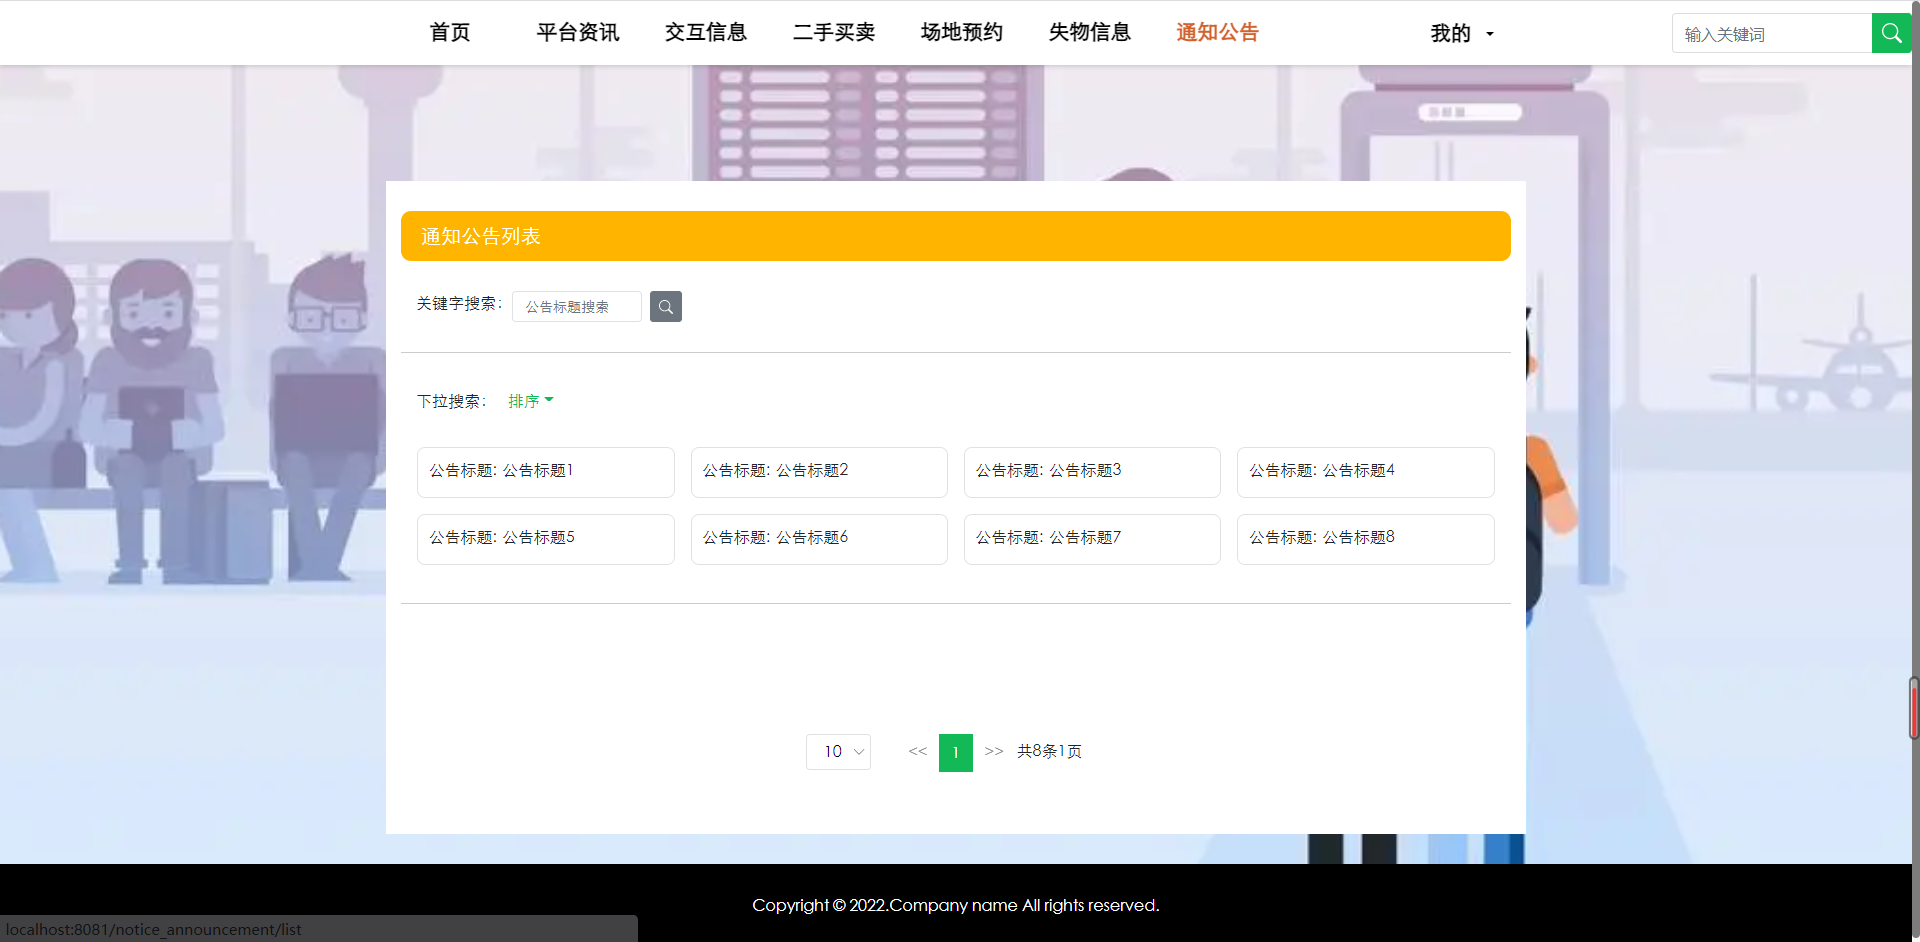
Task: Click next page arrow in pagination
Action: 994,751
